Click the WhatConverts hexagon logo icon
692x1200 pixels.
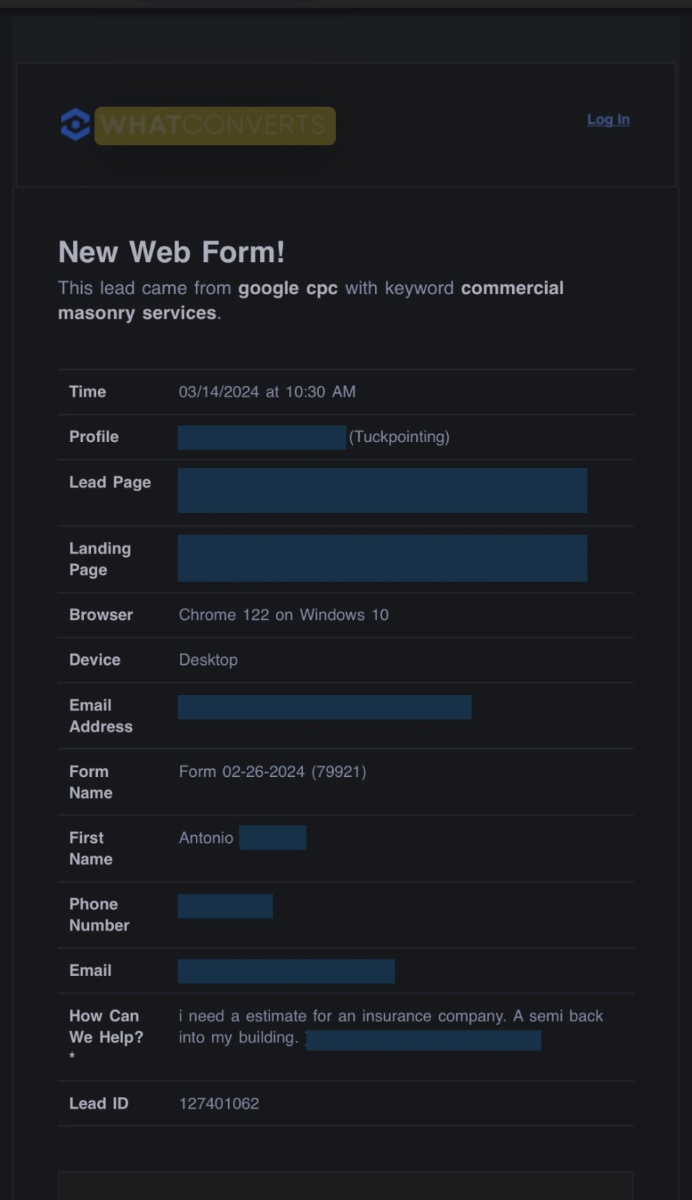click(x=75, y=125)
